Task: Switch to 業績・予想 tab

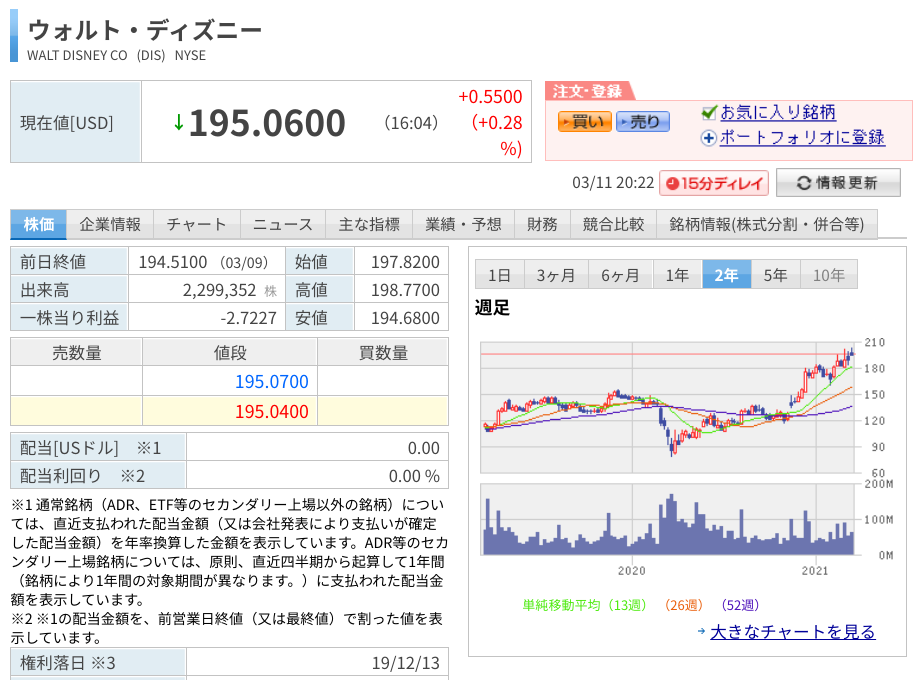Action: click(x=463, y=224)
